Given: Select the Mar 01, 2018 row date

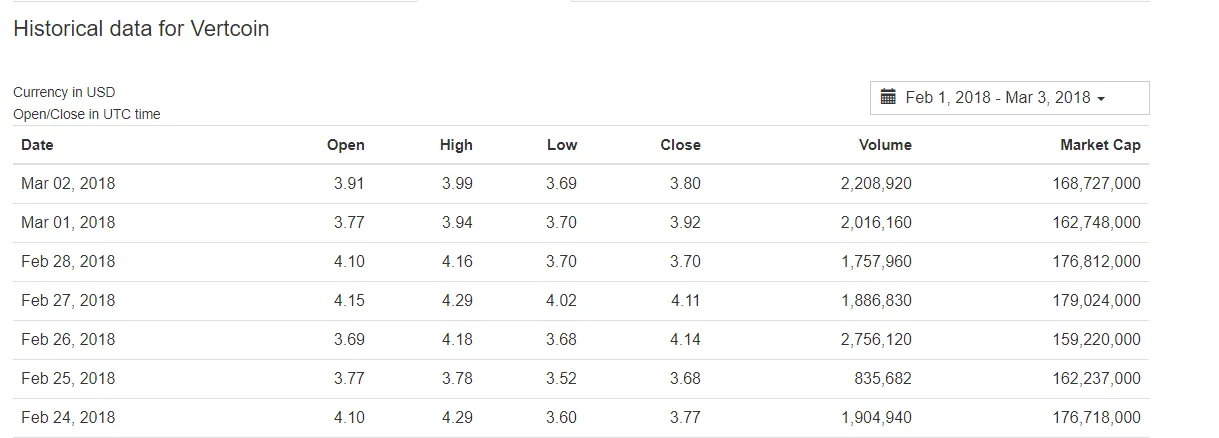Looking at the screenshot, I should (x=68, y=223).
